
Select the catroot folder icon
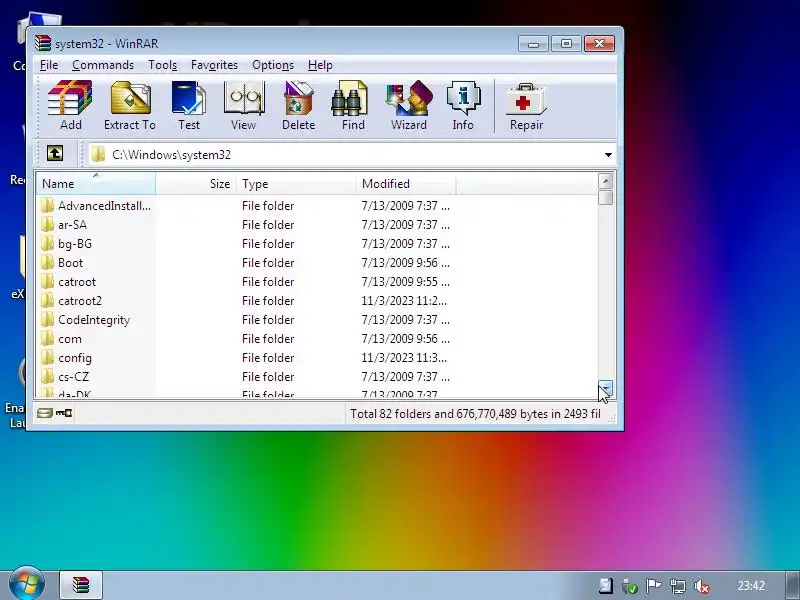47,282
